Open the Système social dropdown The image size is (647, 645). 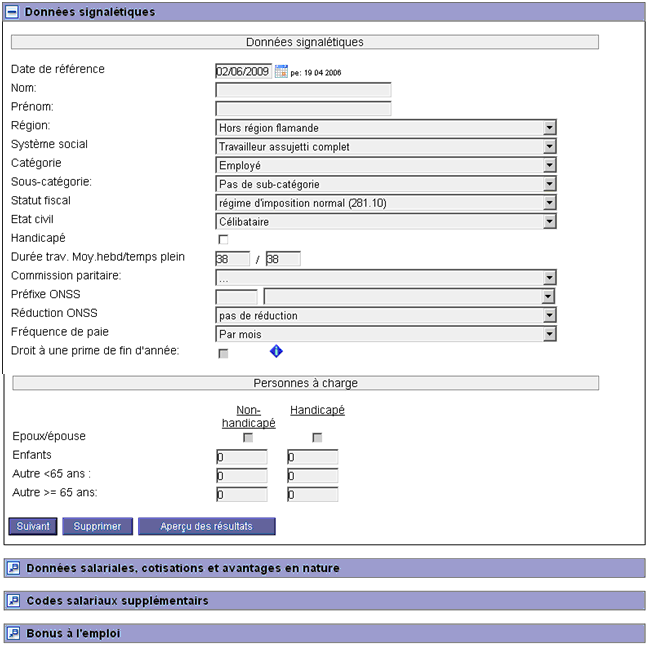[x=386, y=146]
